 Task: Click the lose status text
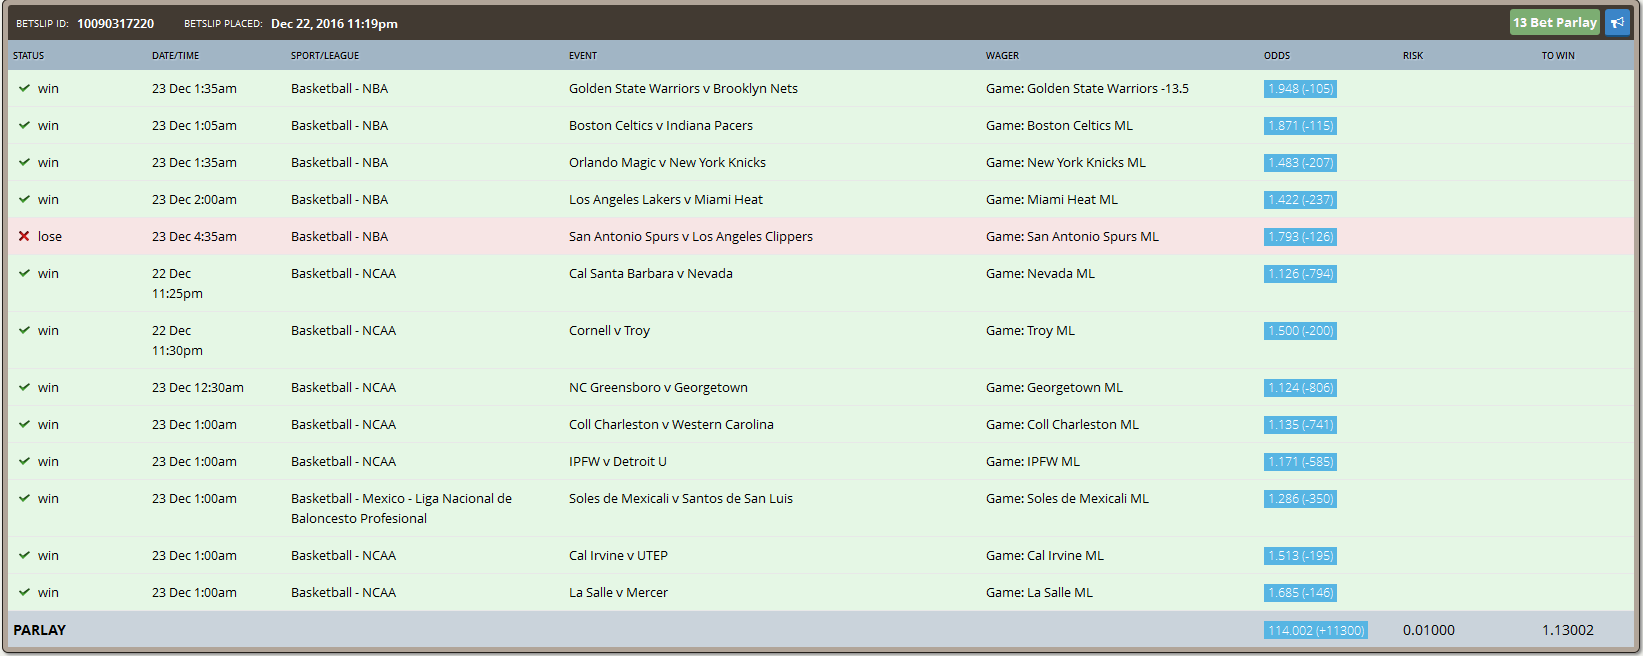(50, 236)
